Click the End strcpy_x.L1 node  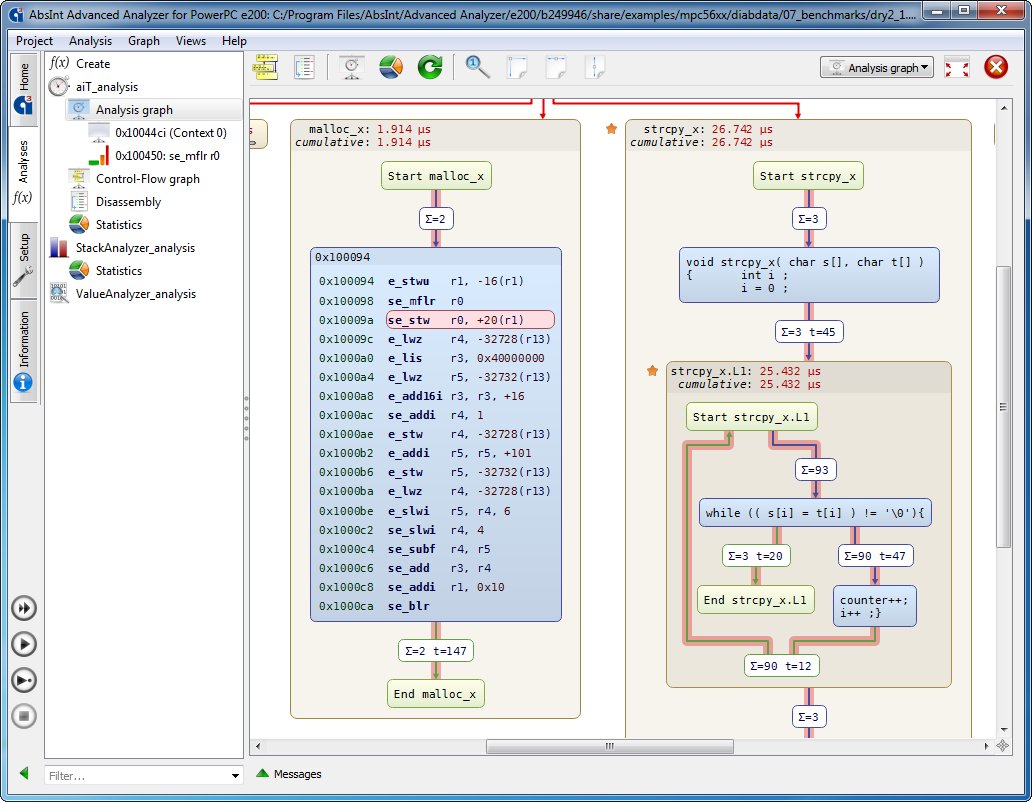tap(755, 600)
